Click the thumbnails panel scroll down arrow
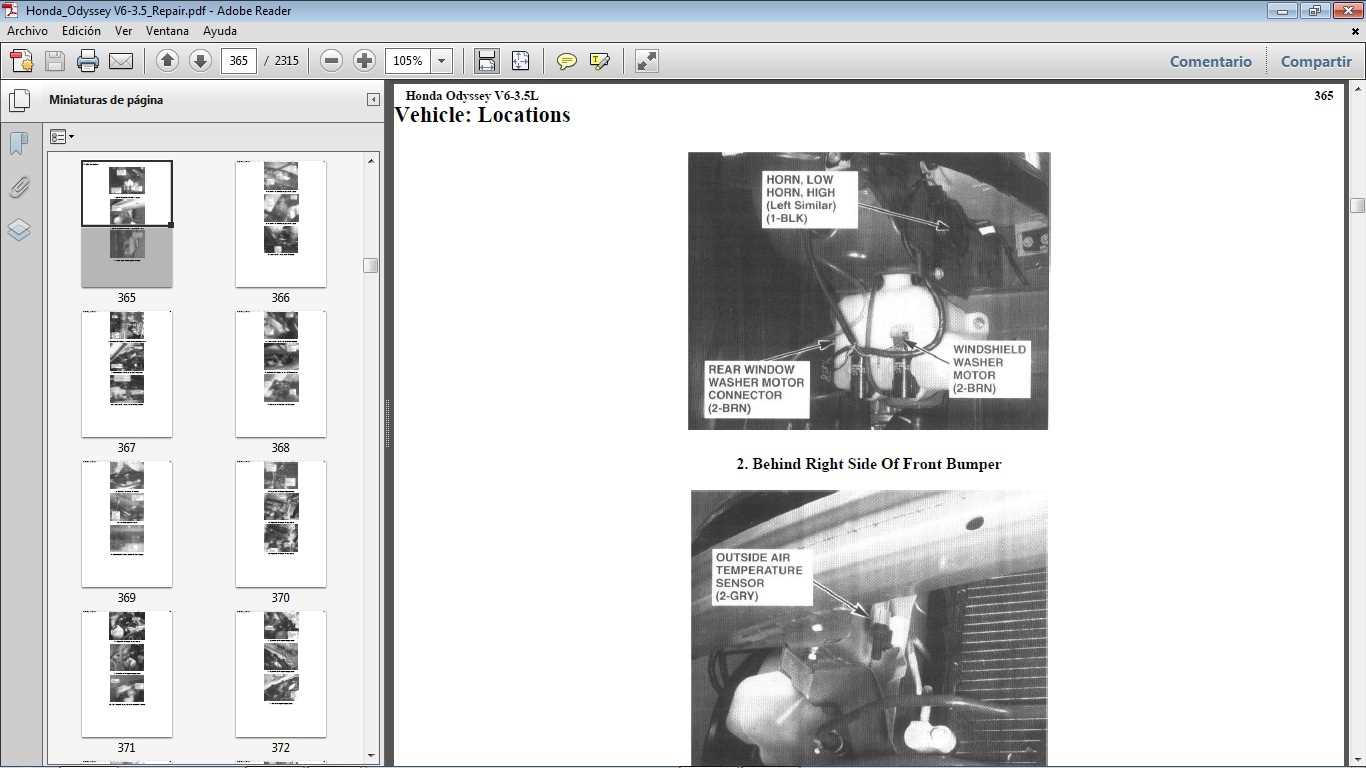Viewport: 1366px width, 768px height. pos(371,756)
